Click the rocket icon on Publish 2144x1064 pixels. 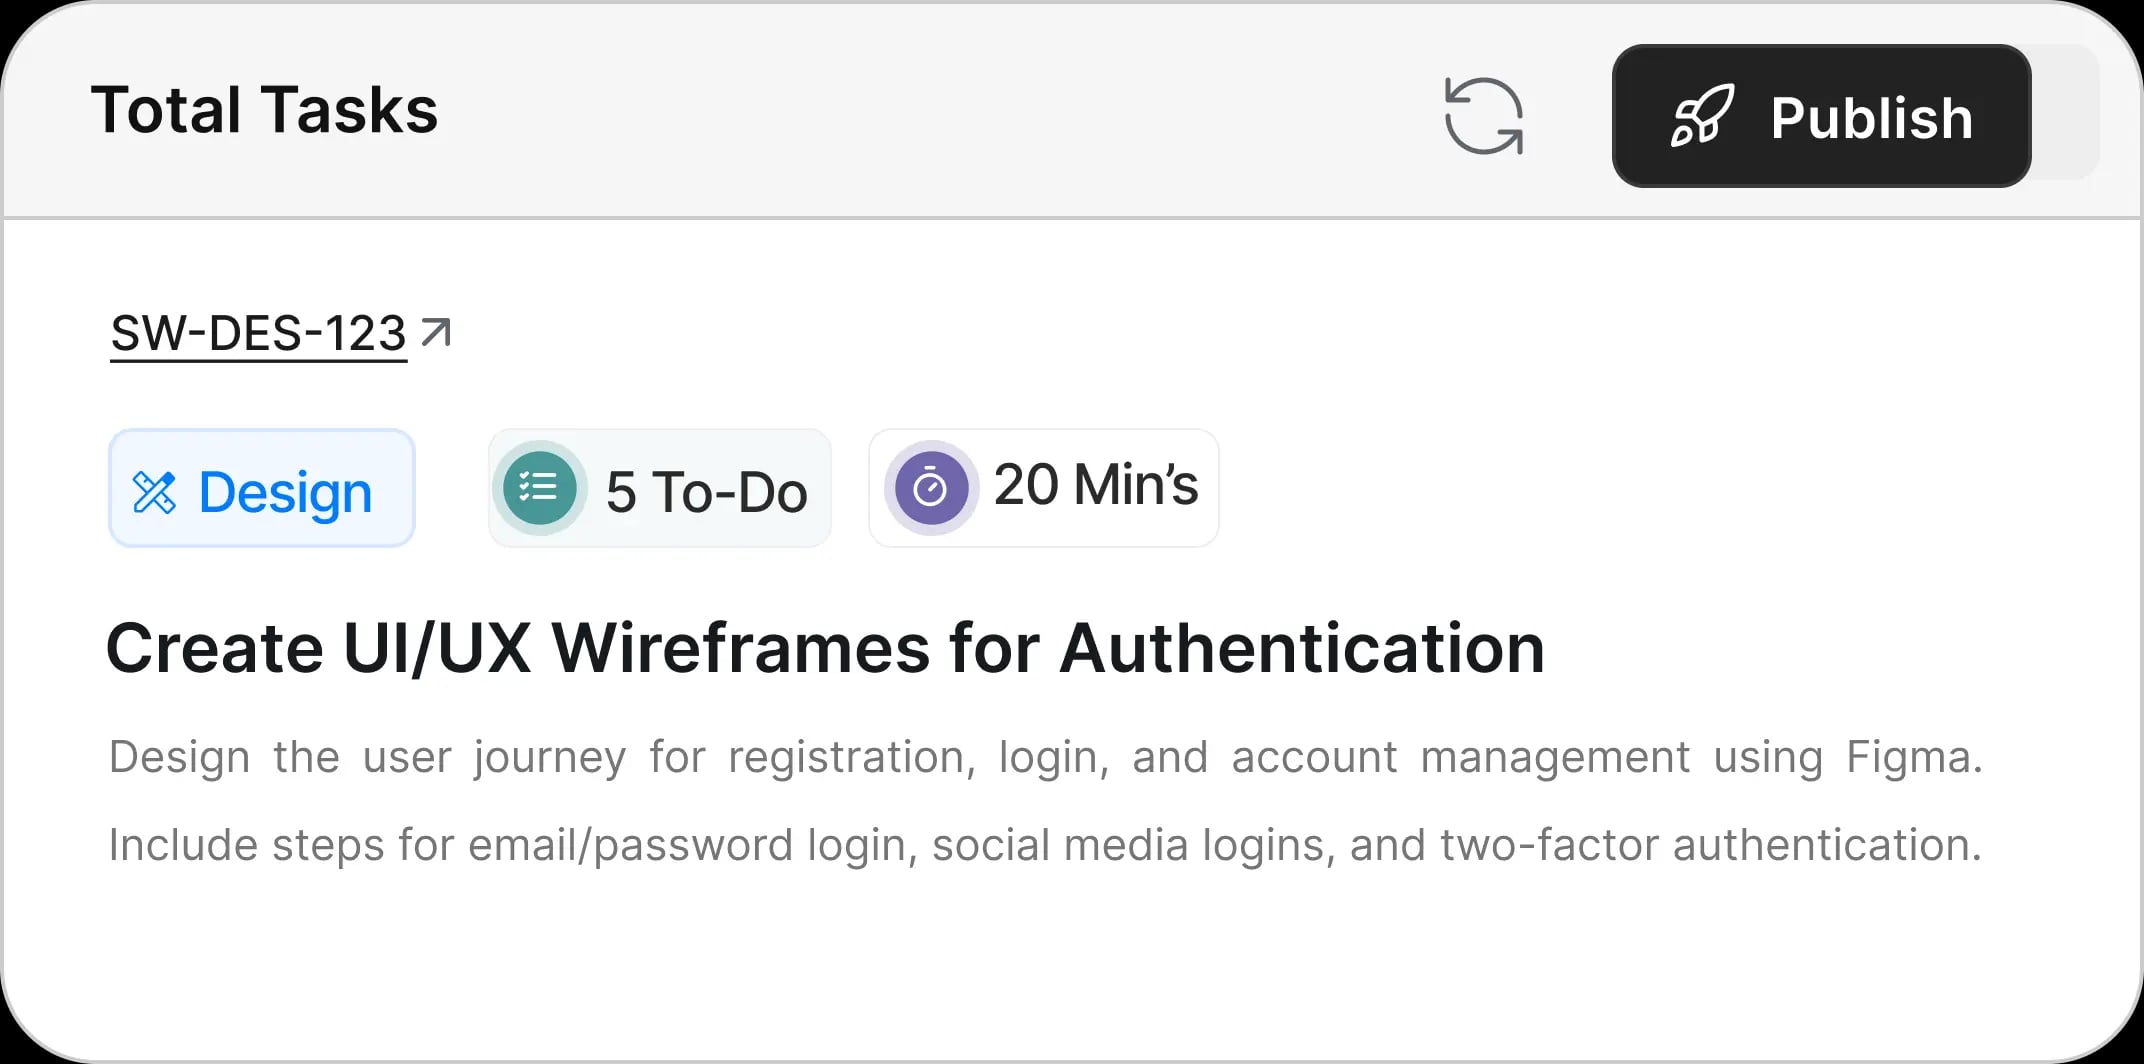point(1702,116)
